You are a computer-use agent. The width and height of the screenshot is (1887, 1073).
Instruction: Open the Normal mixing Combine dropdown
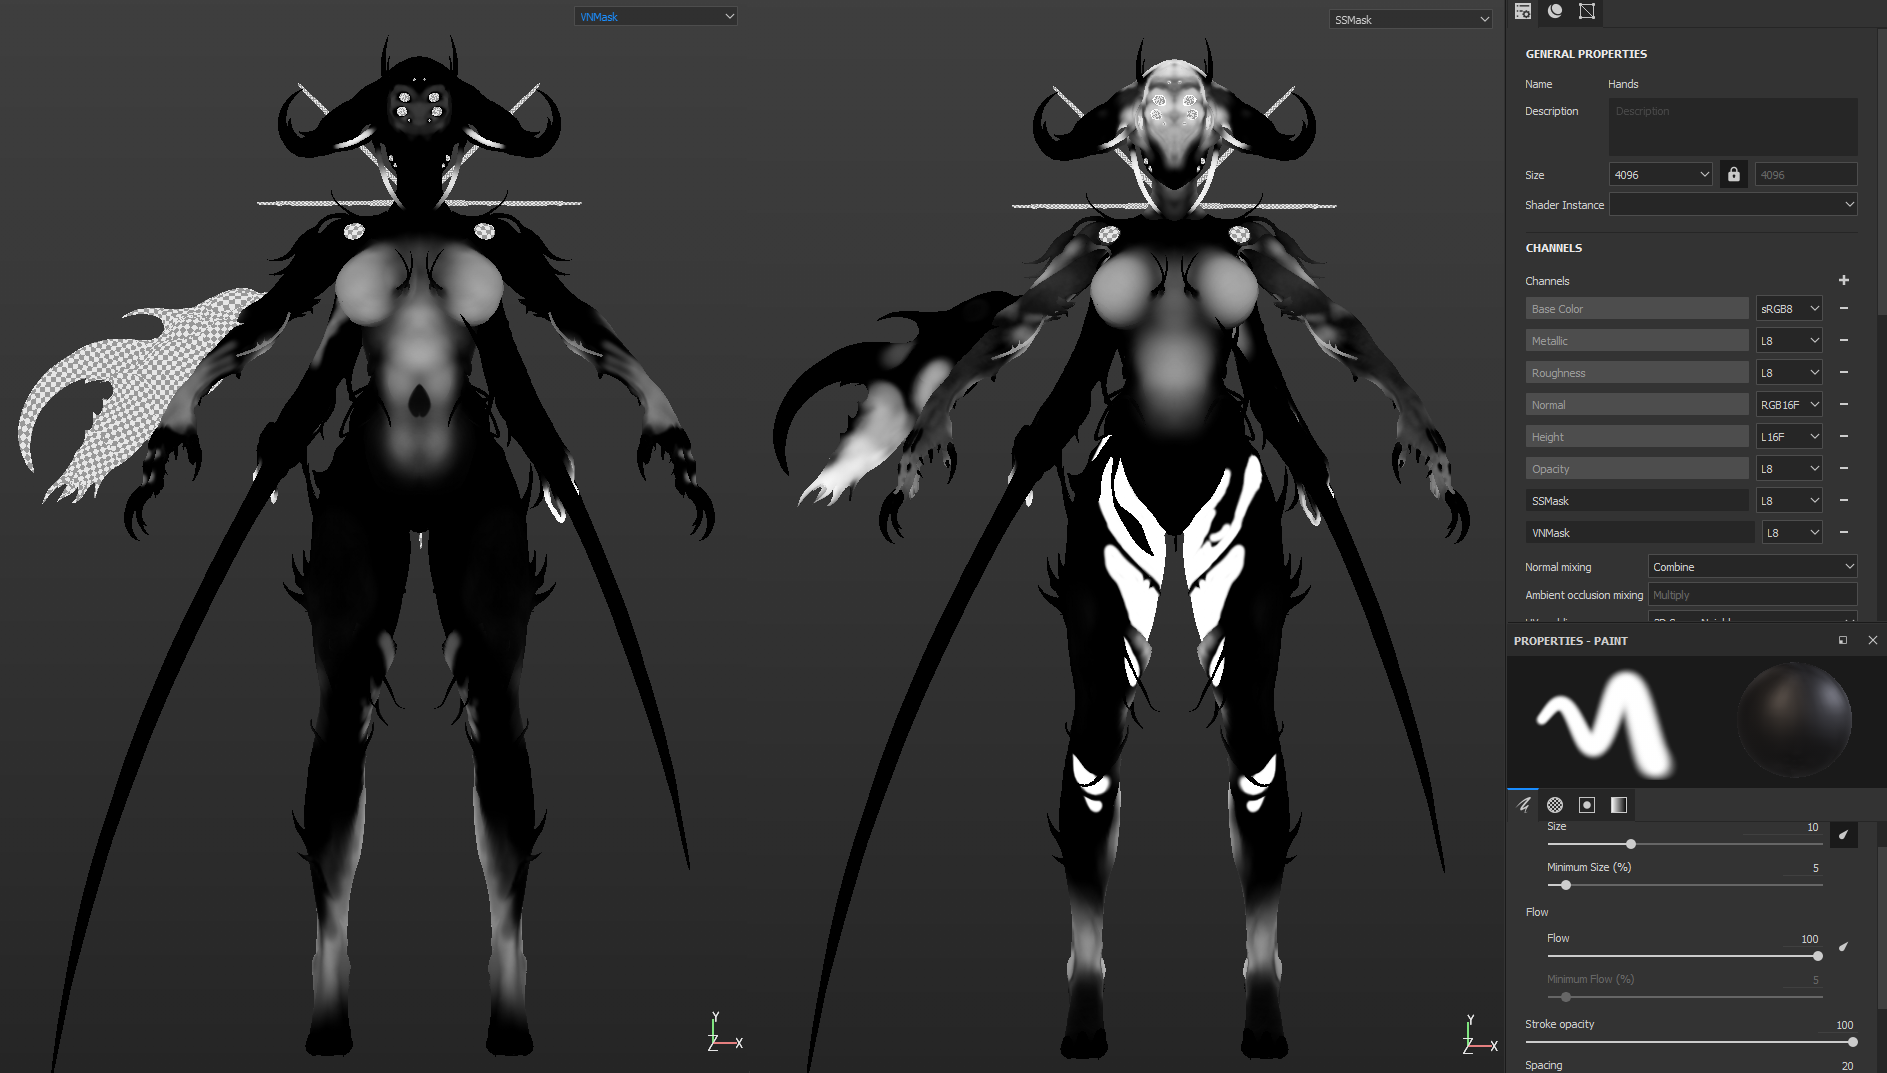coord(1751,566)
